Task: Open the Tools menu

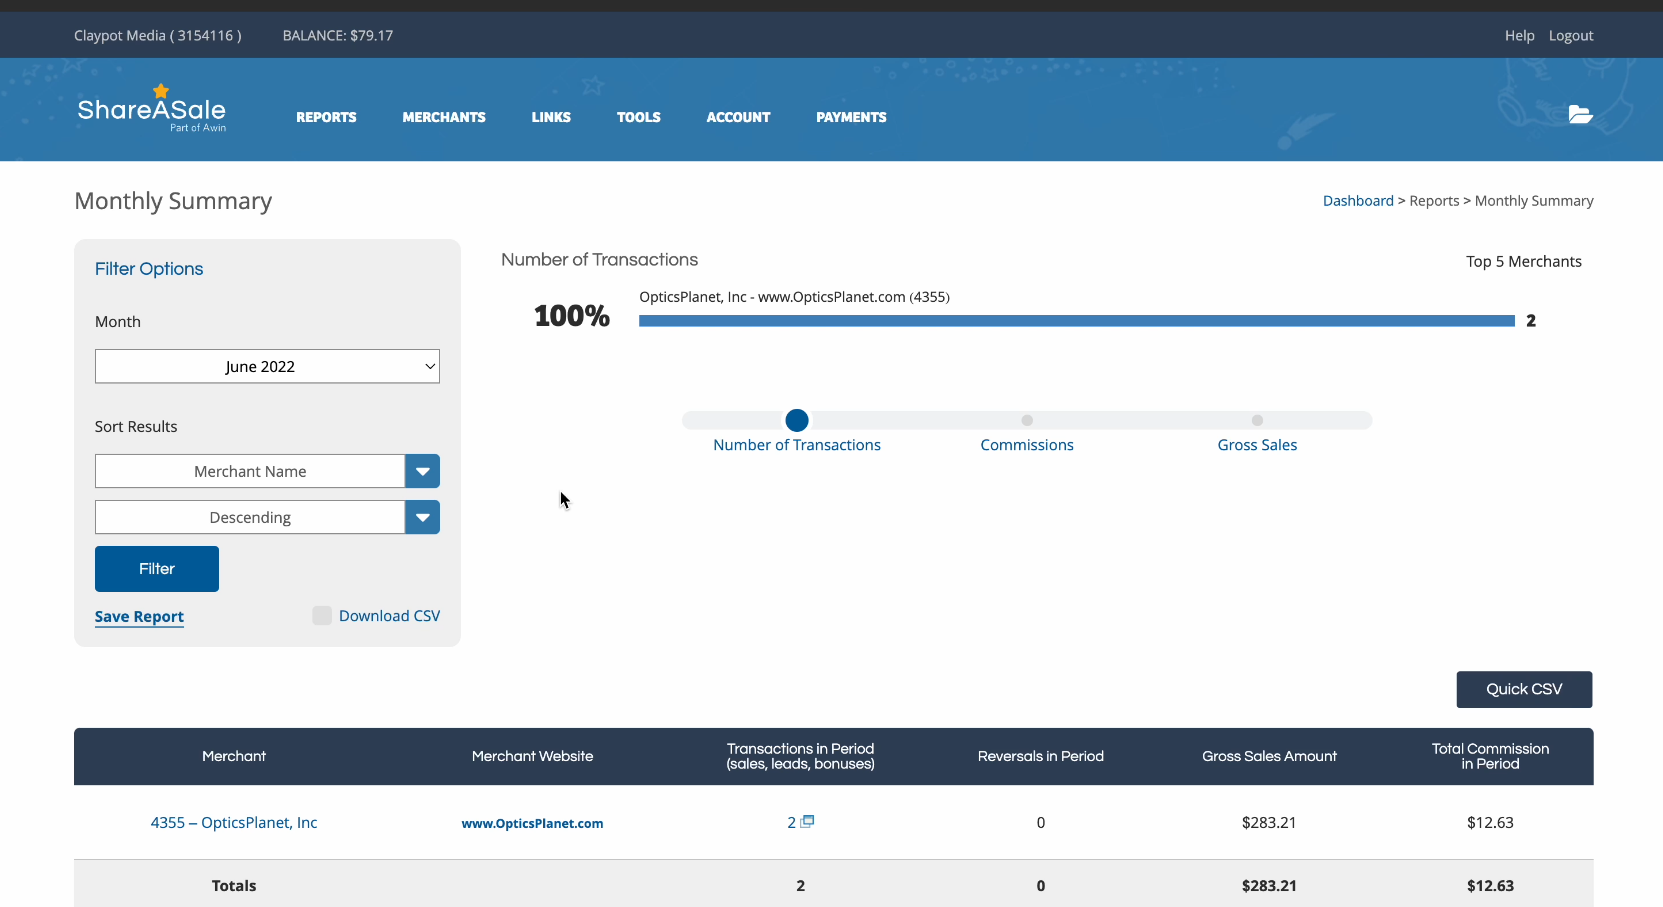Action: tap(639, 117)
